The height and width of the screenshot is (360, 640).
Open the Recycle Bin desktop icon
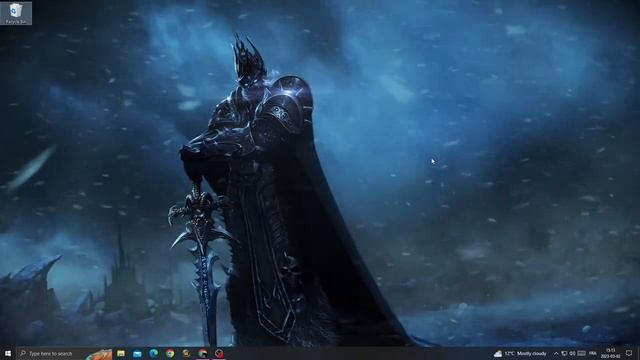[16, 13]
